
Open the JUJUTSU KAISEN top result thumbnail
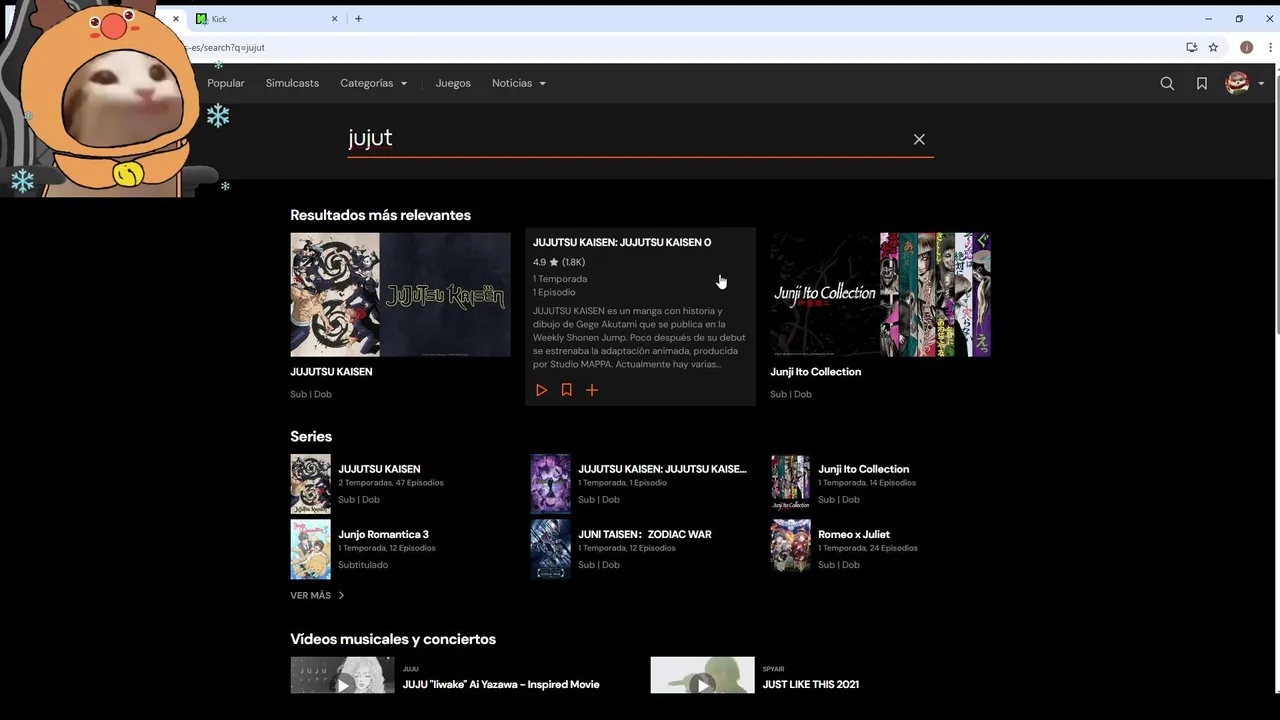pos(400,295)
